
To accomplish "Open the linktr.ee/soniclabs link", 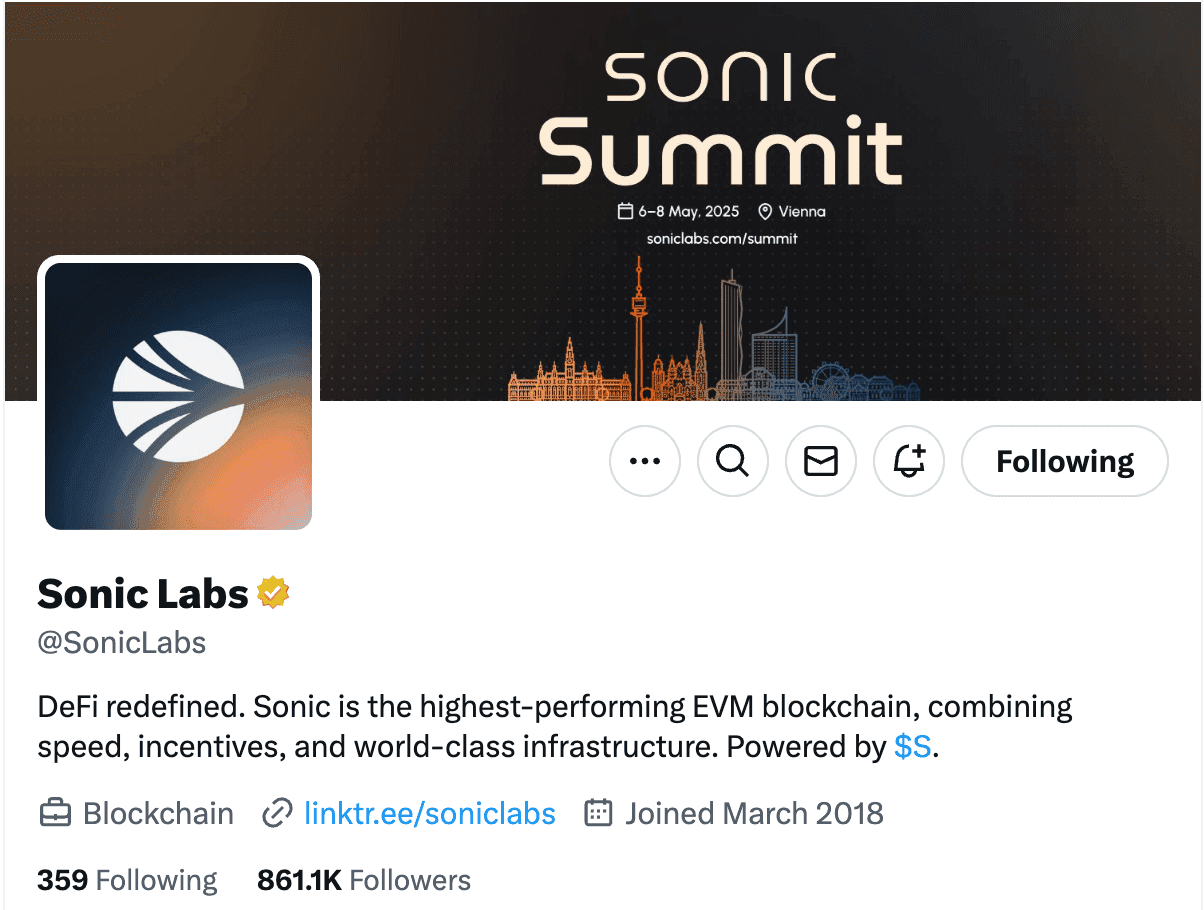I will pyautogui.click(x=429, y=813).
